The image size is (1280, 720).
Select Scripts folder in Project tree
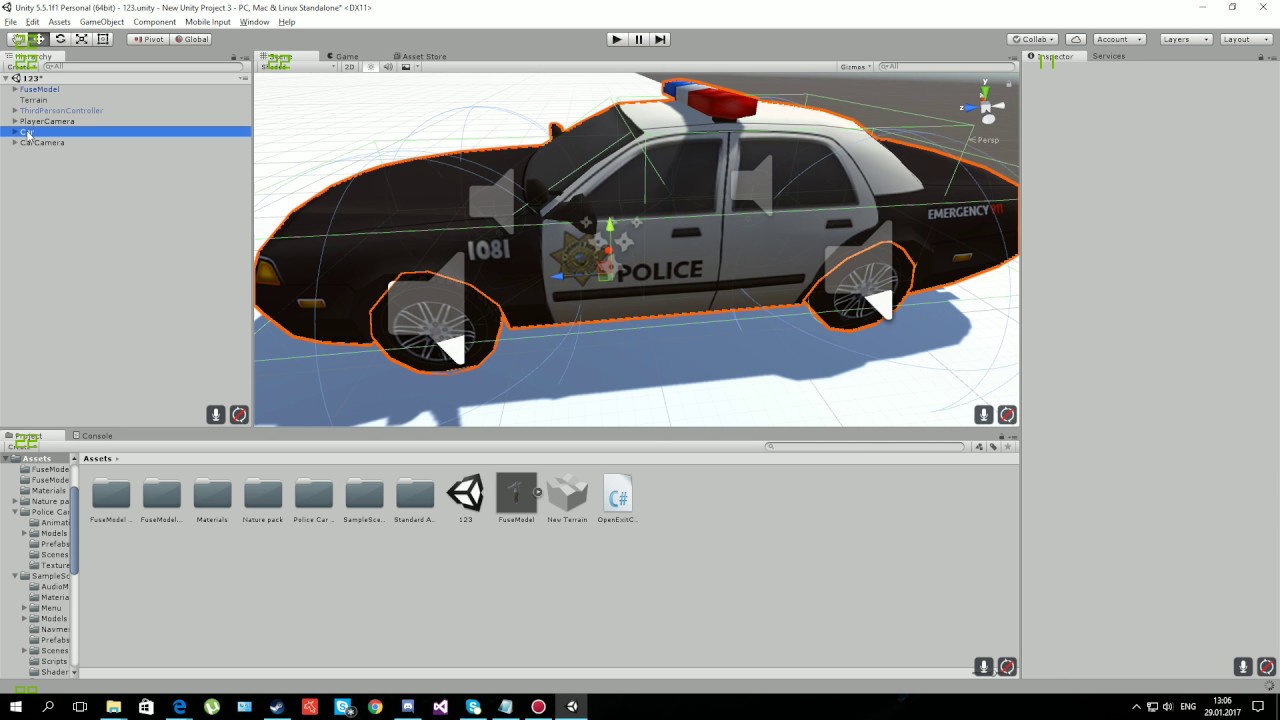pos(54,661)
